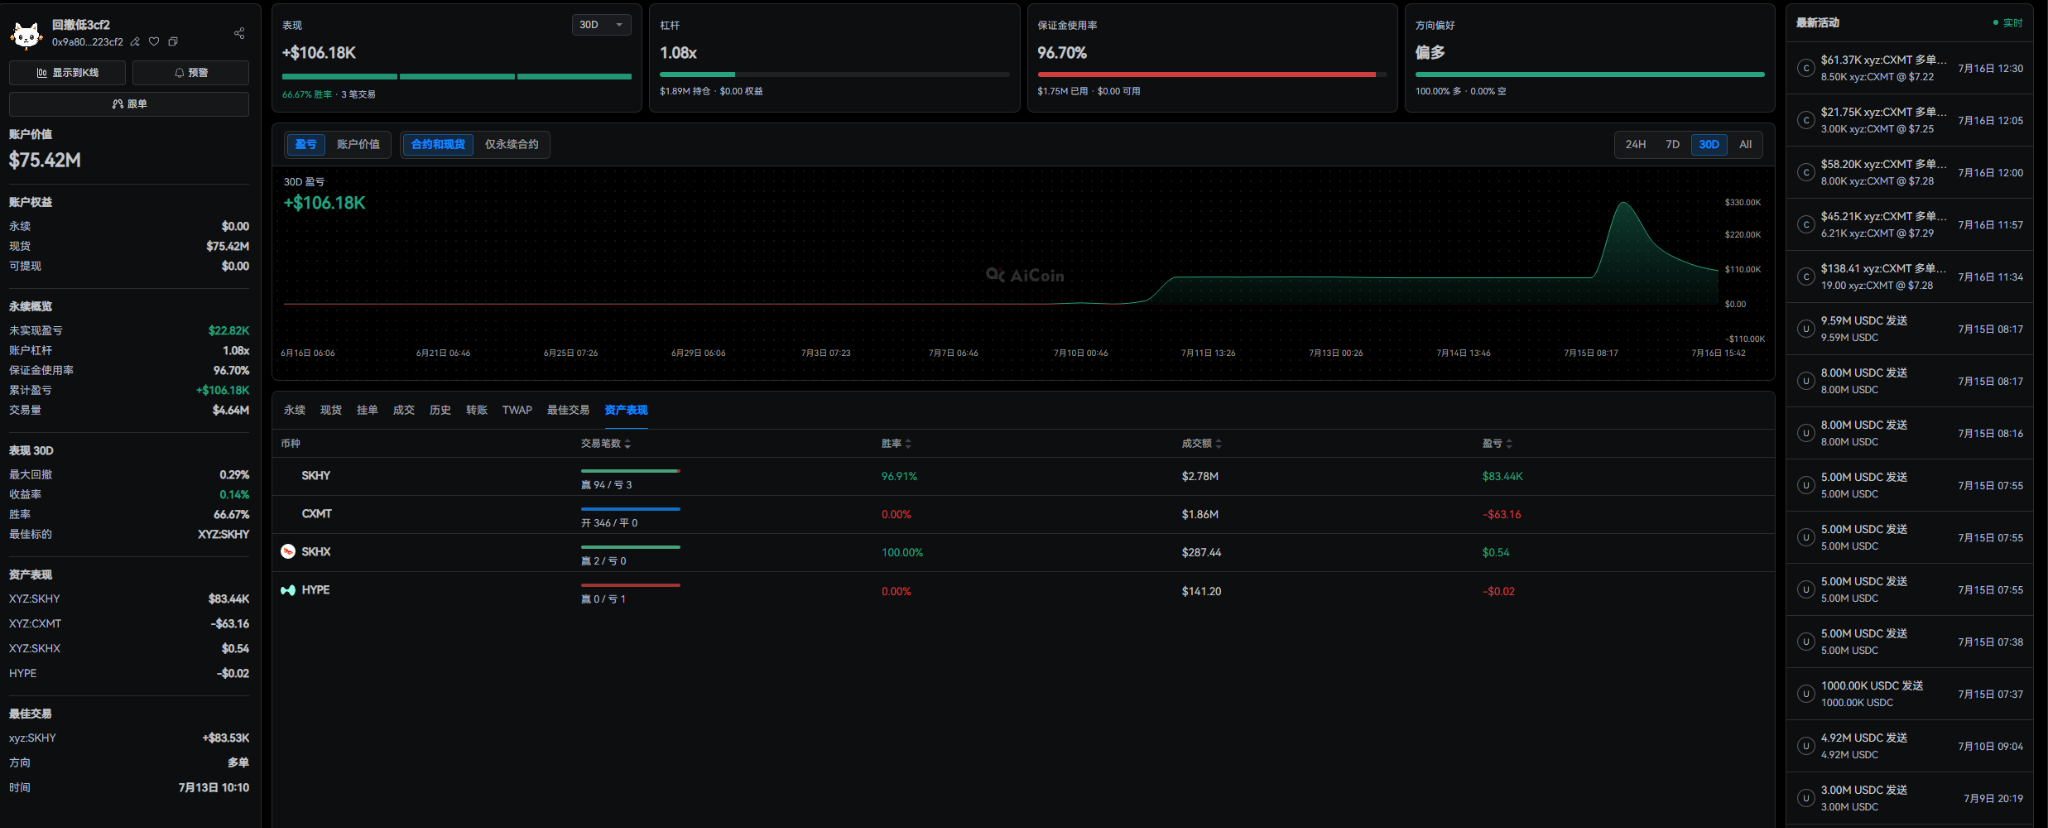Click the SKHY win/loss progress bar
2048x828 pixels.
point(631,470)
